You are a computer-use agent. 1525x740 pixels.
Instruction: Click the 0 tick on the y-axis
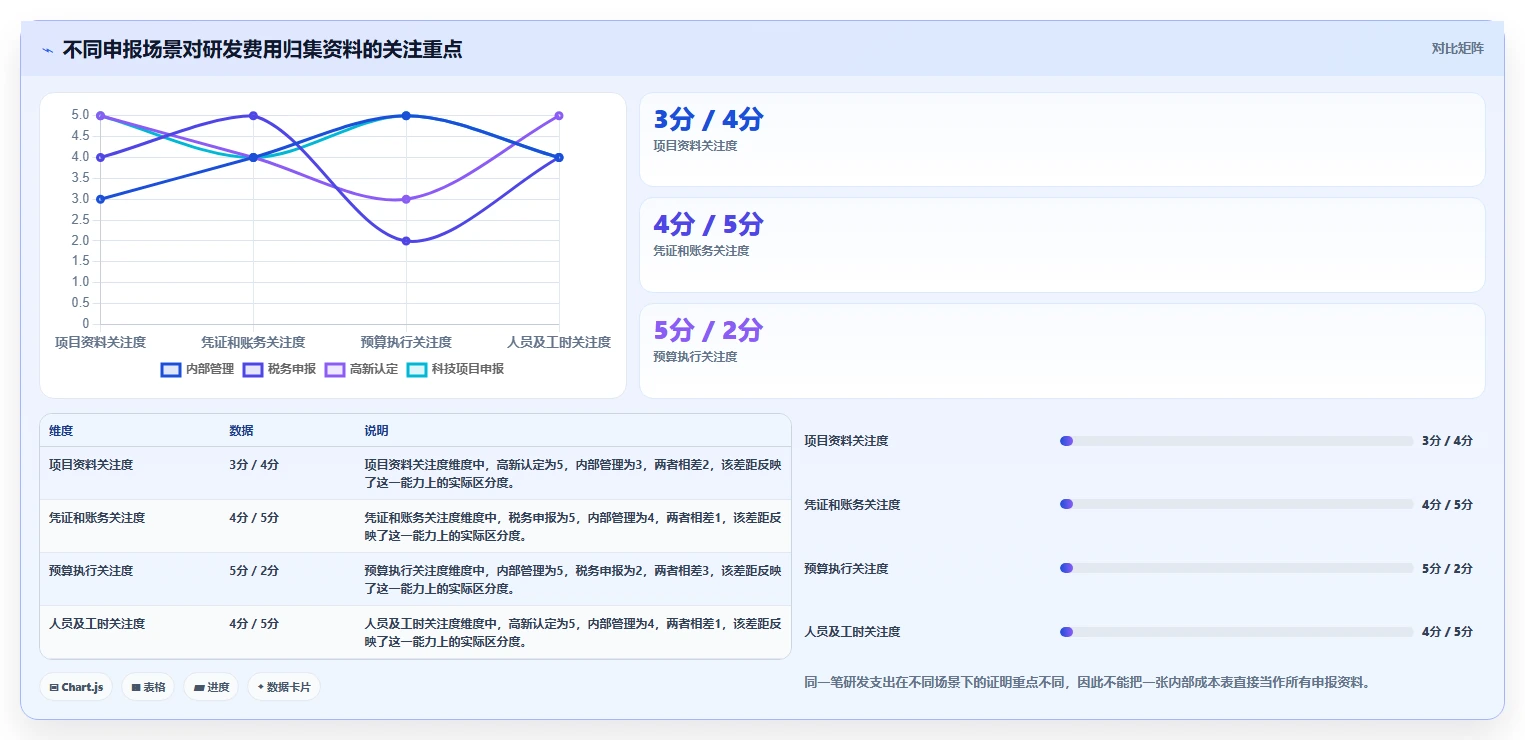86,324
